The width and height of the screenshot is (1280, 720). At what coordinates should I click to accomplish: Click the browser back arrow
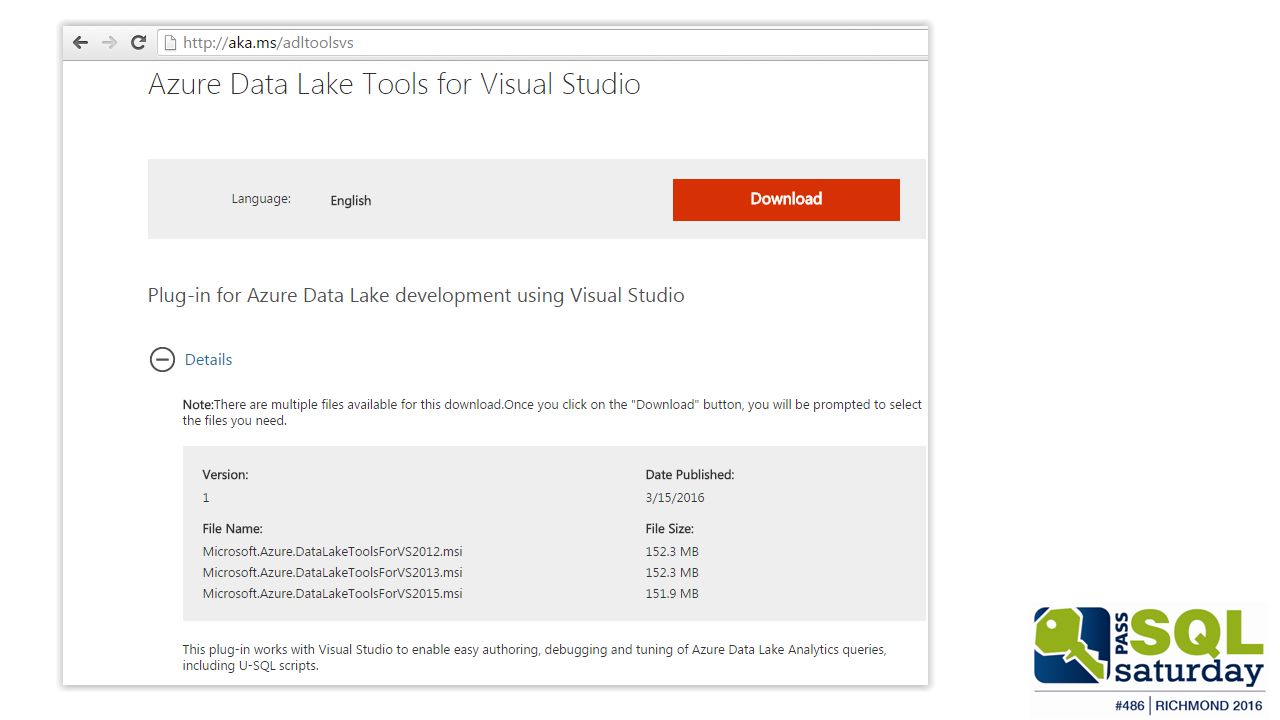(x=81, y=42)
